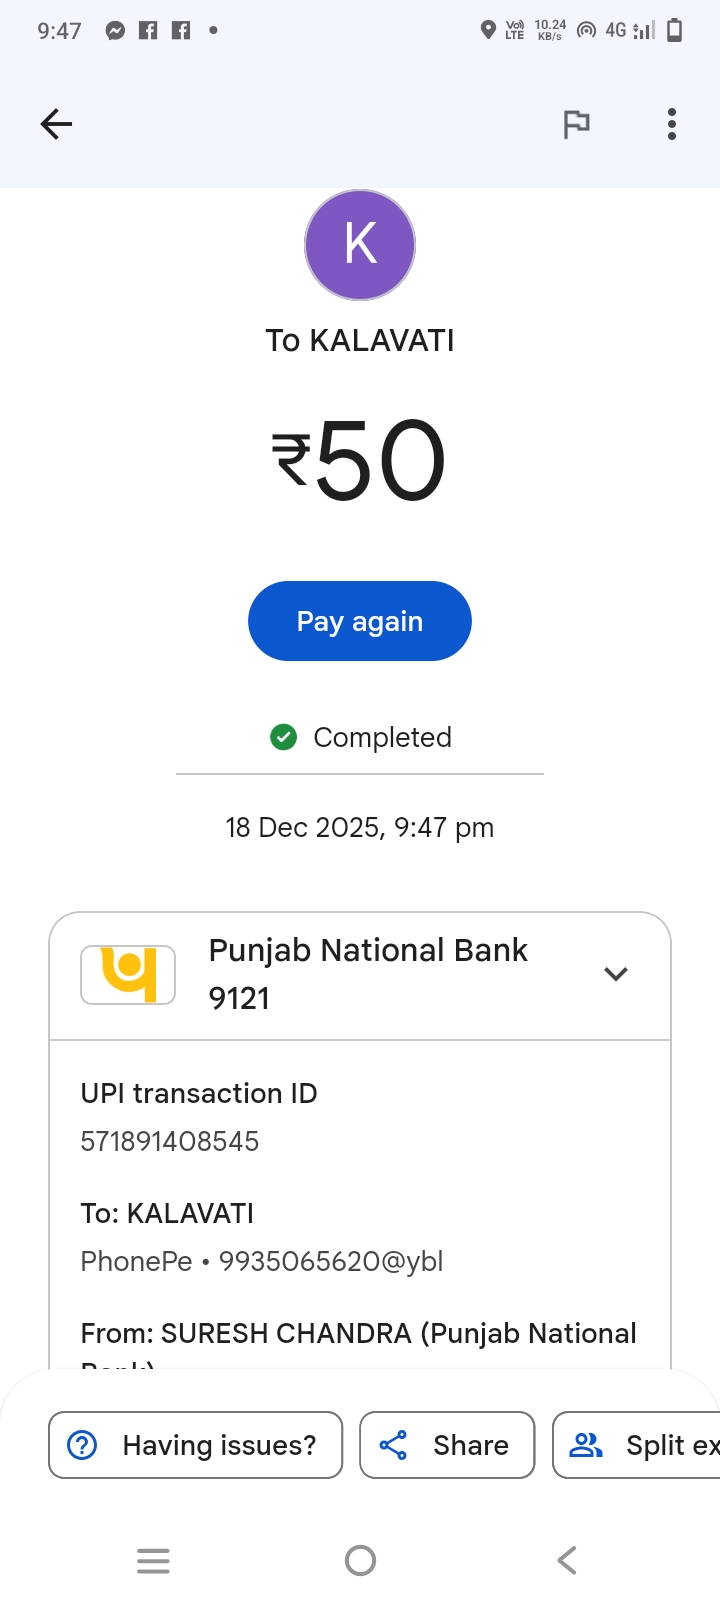This screenshot has height=1600, width=720.
Task: Tap the green Completed checkmark icon
Action: click(x=284, y=738)
